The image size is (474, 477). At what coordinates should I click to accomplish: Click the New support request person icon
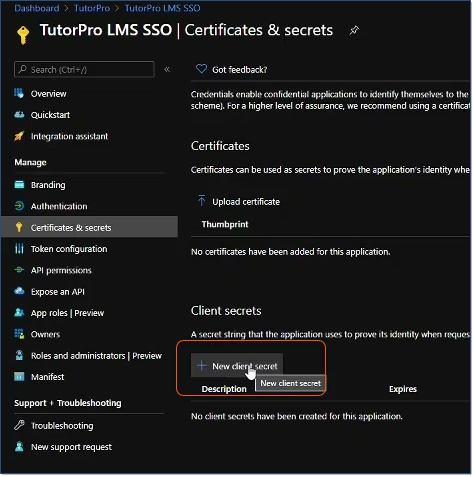pos(19,447)
